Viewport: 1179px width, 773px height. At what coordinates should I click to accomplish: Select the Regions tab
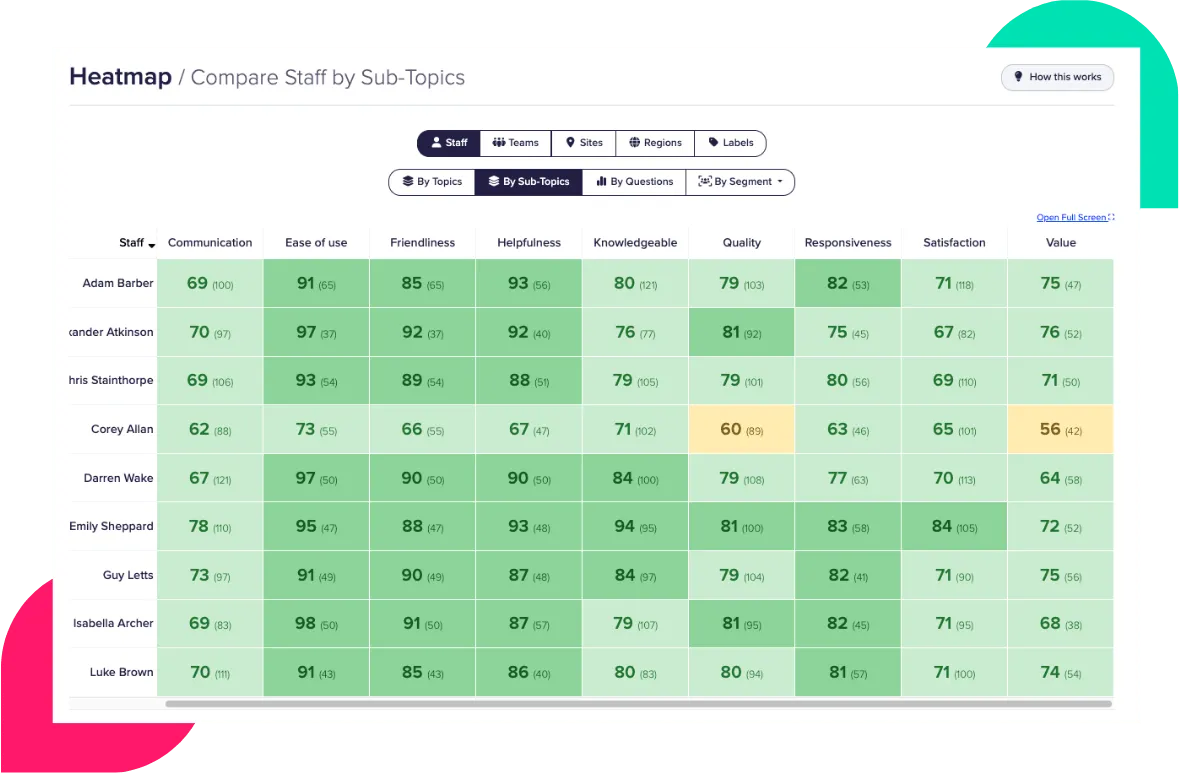coord(655,143)
